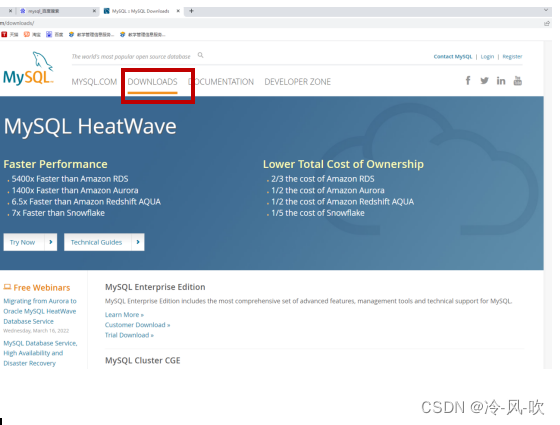Image resolution: width=560 pixels, height=425 pixels.
Task: Click the Login link
Action: [x=487, y=56]
